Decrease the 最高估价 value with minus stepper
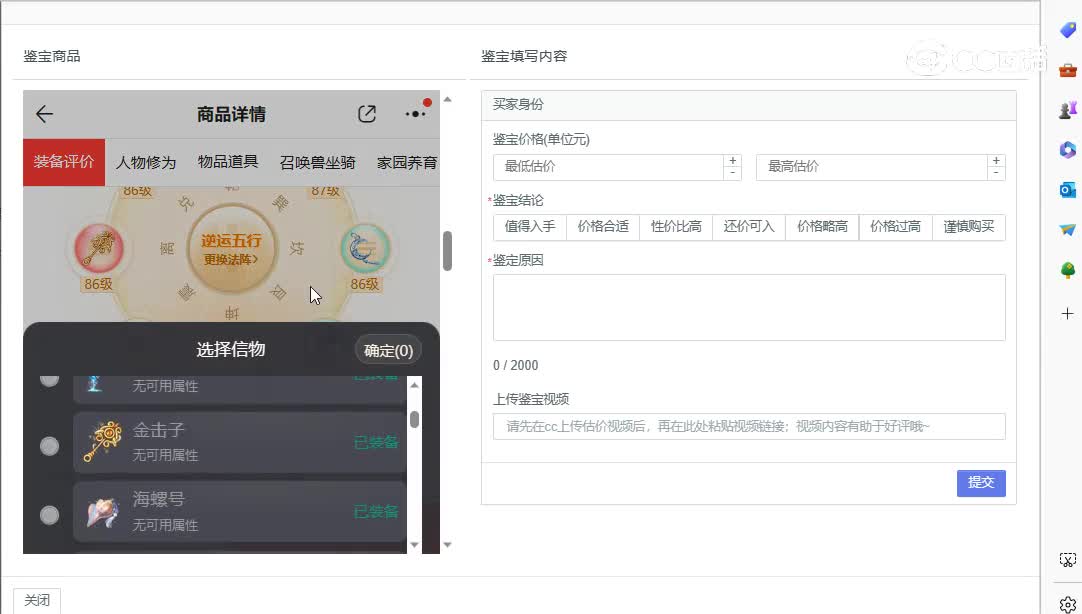The width and height of the screenshot is (1082, 614). coord(996,173)
